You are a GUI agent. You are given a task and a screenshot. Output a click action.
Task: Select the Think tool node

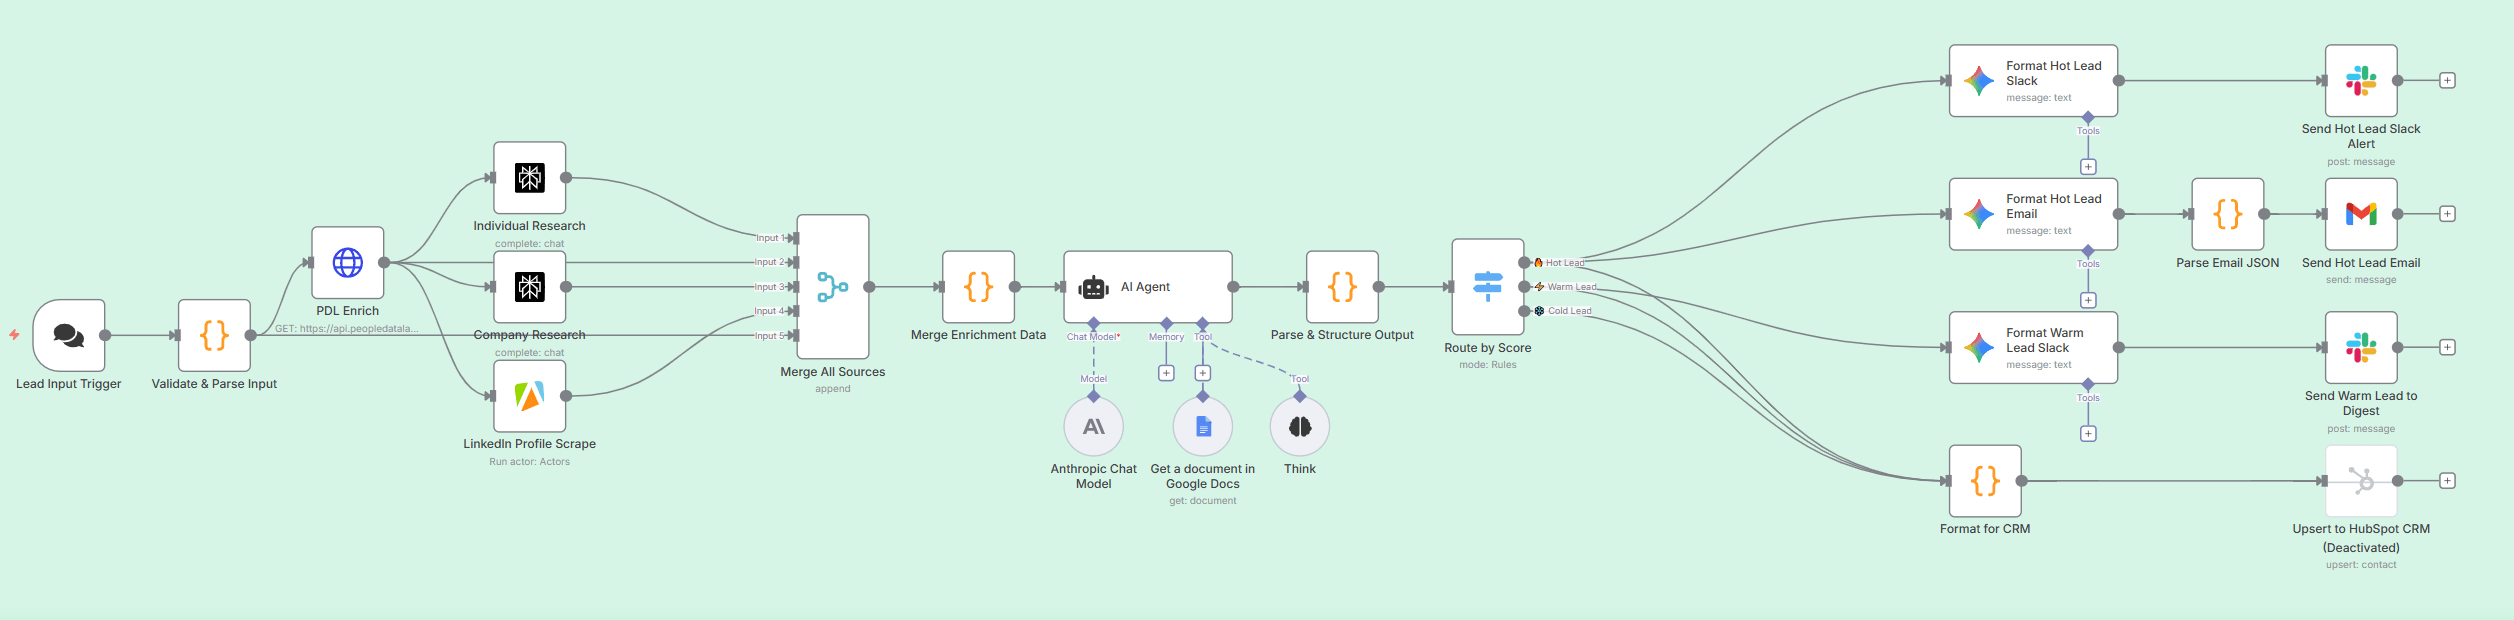1299,427
